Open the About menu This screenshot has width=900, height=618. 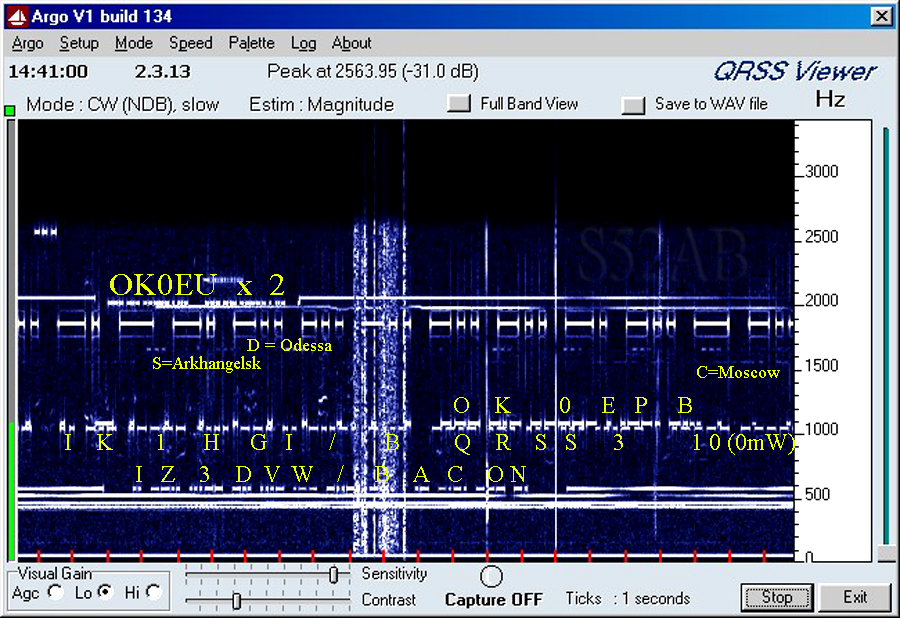pyautogui.click(x=351, y=43)
